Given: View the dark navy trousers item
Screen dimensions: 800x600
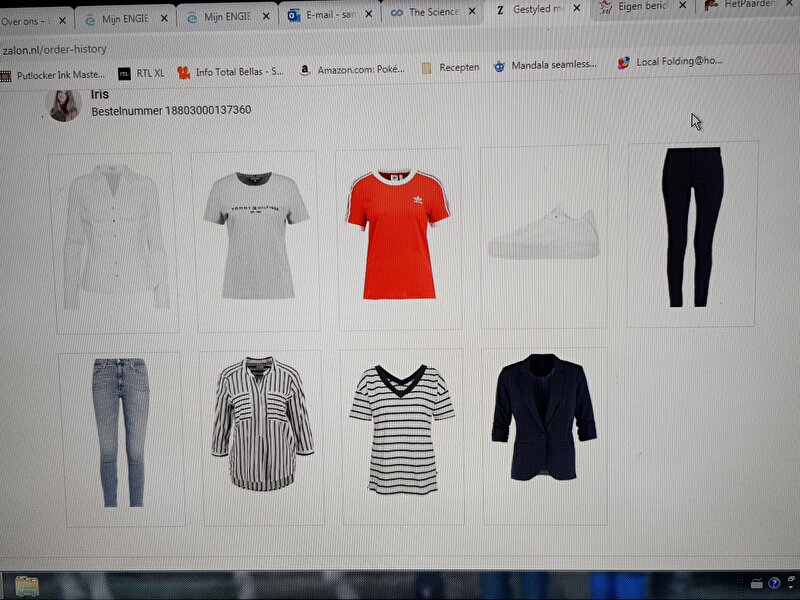Looking at the screenshot, I should (692, 229).
